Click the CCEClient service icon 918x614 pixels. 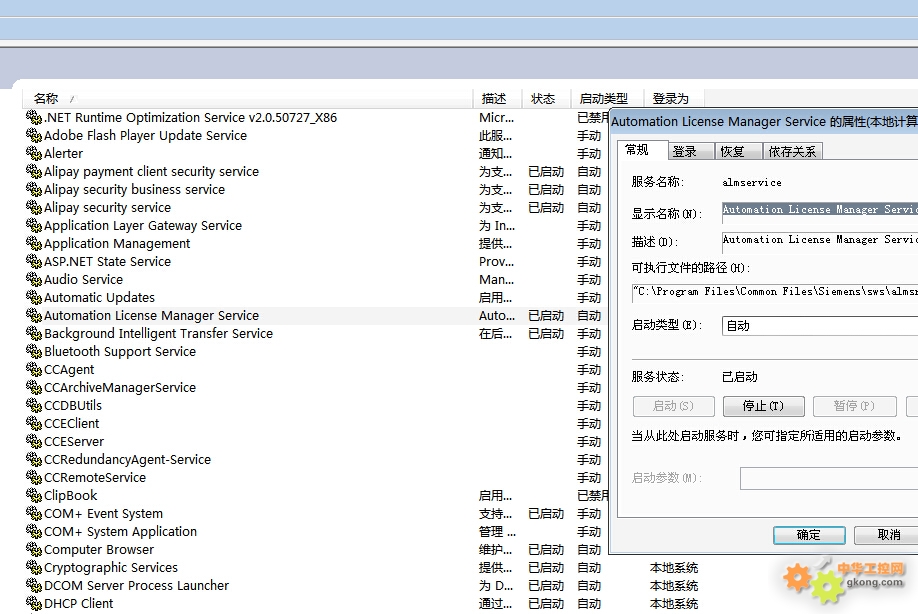click(x=34, y=423)
